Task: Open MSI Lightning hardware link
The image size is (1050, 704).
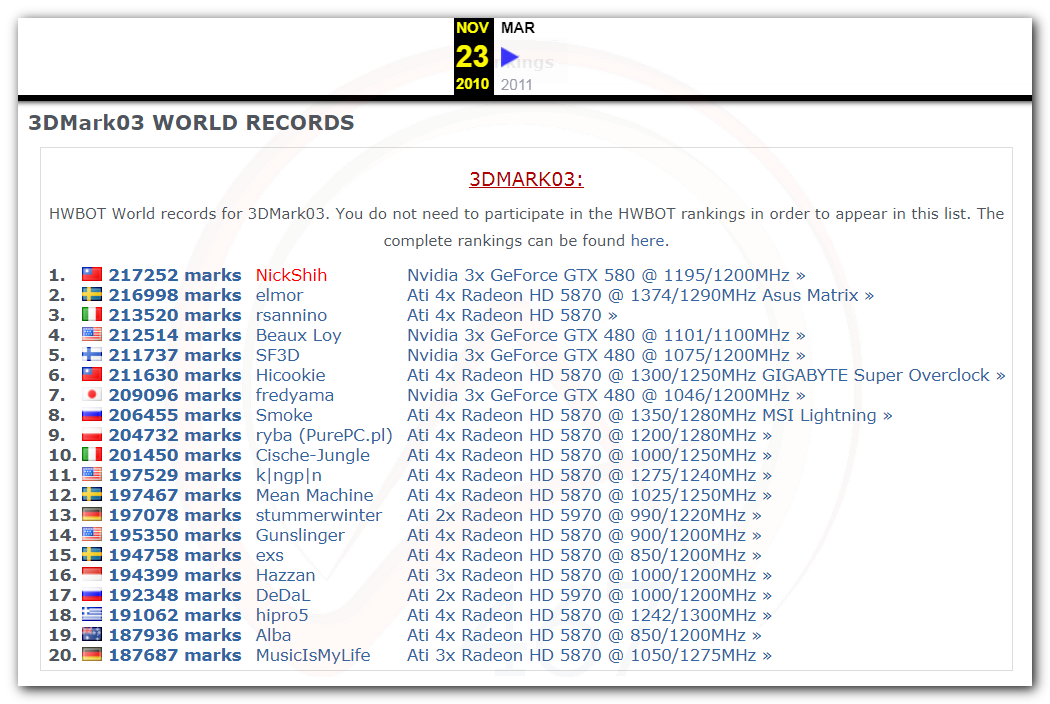Action: click(x=650, y=415)
